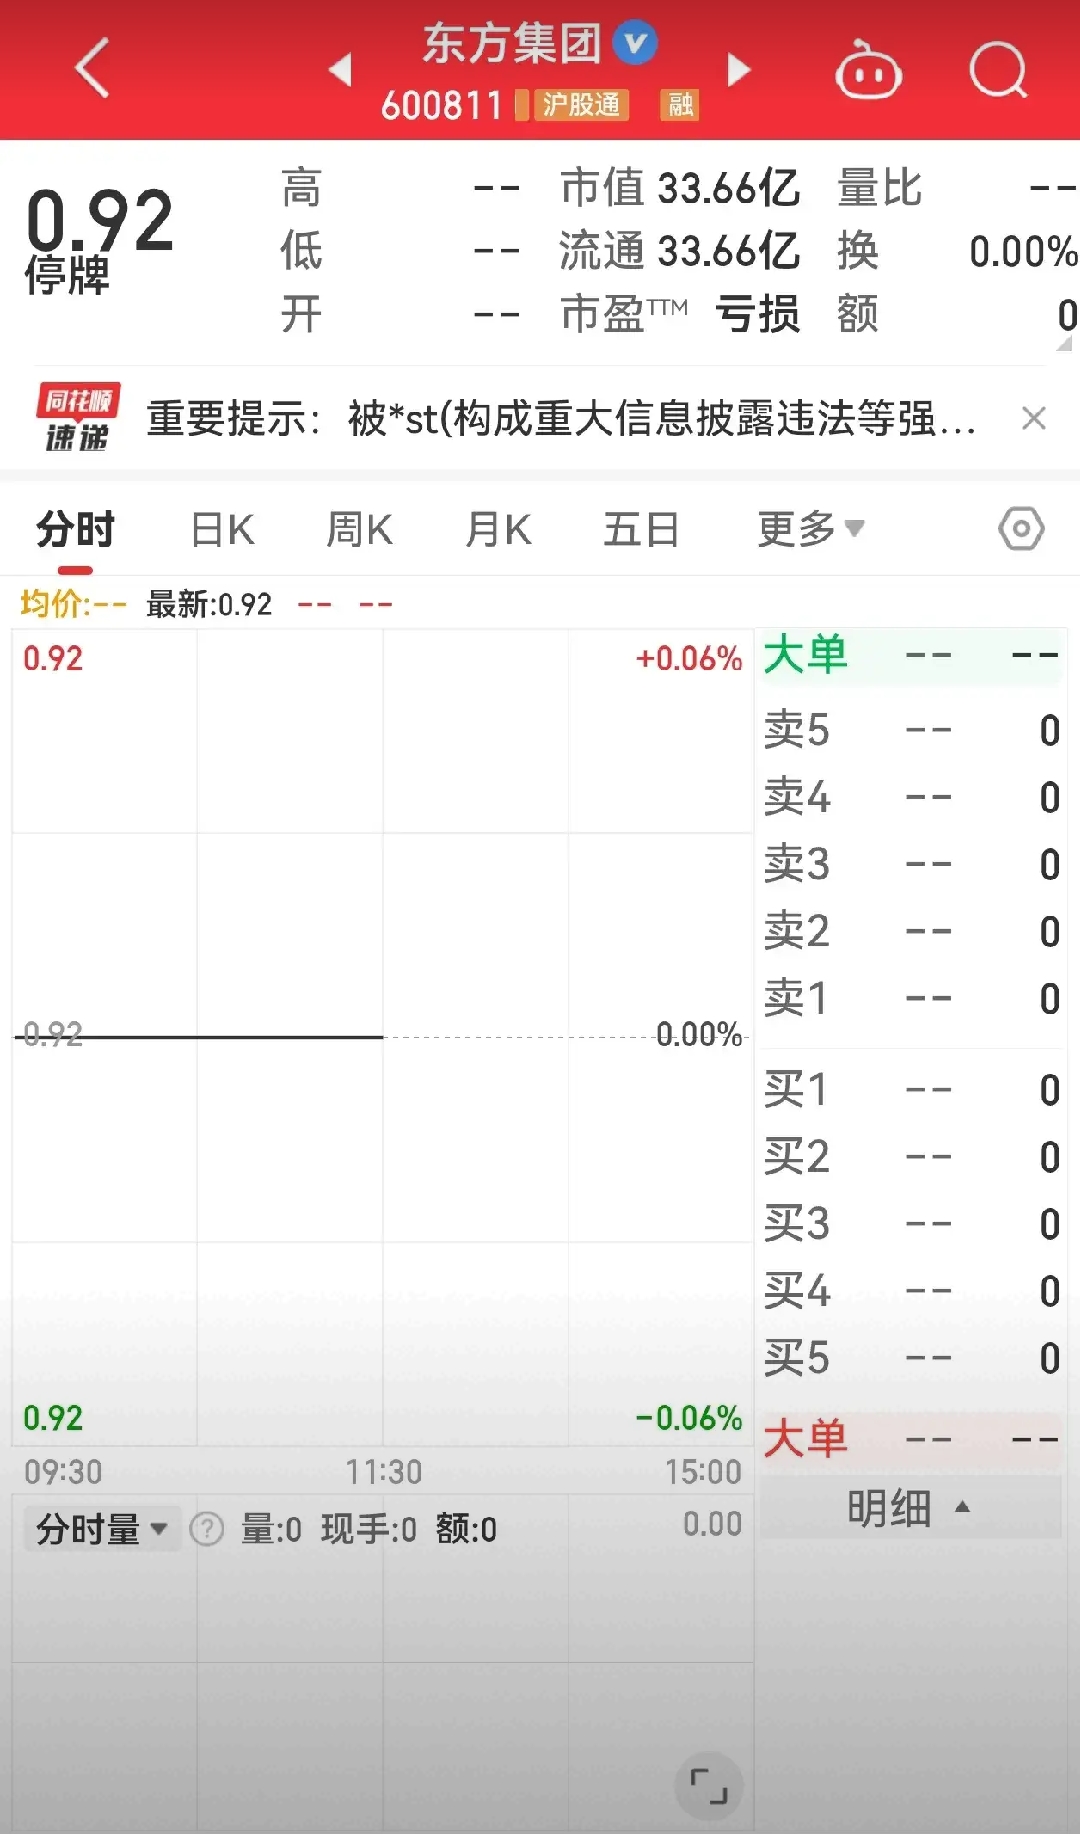This screenshot has height=1834, width=1080.
Task: Tap the 市盈TTM 亏损 entry
Action: (x=680, y=314)
